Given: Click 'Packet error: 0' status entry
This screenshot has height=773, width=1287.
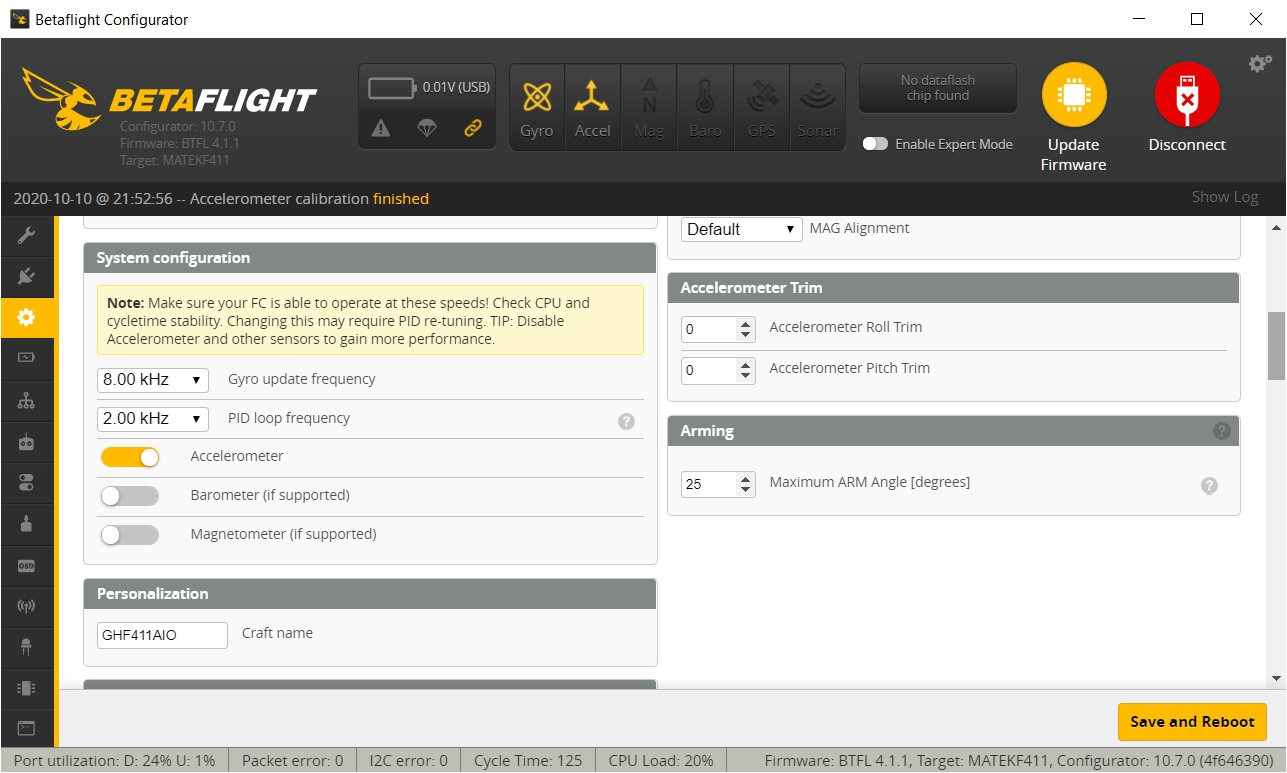Looking at the screenshot, I should (x=292, y=761).
